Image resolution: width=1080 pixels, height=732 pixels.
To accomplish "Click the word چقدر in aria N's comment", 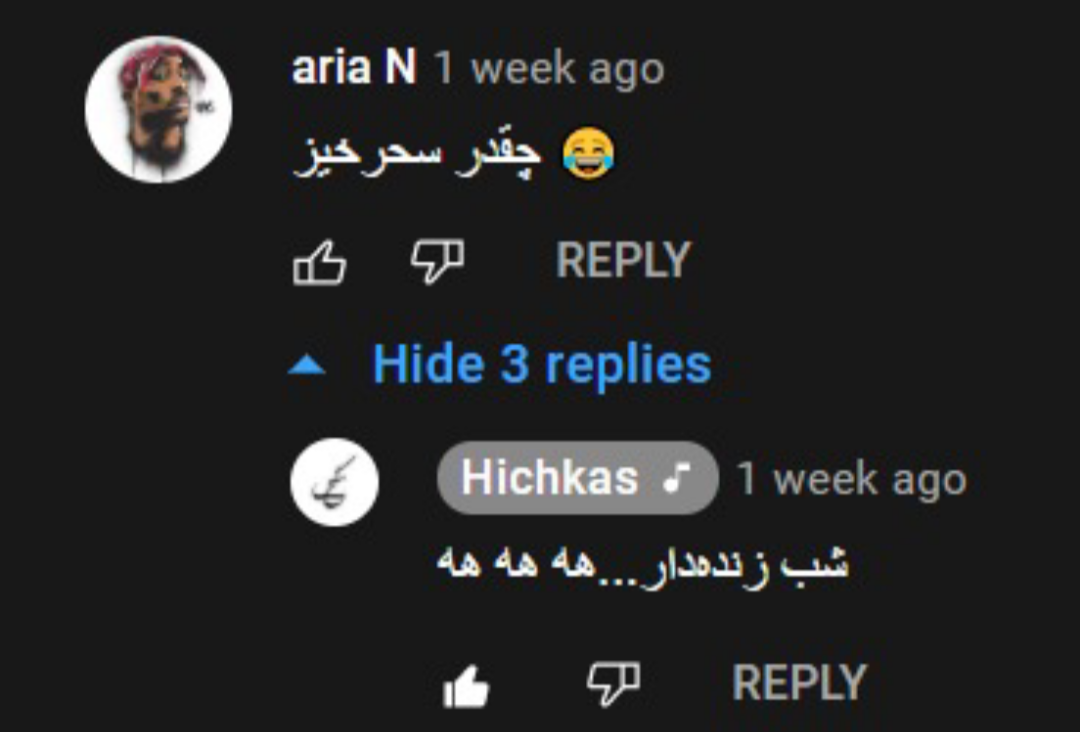I will [x=499, y=153].
